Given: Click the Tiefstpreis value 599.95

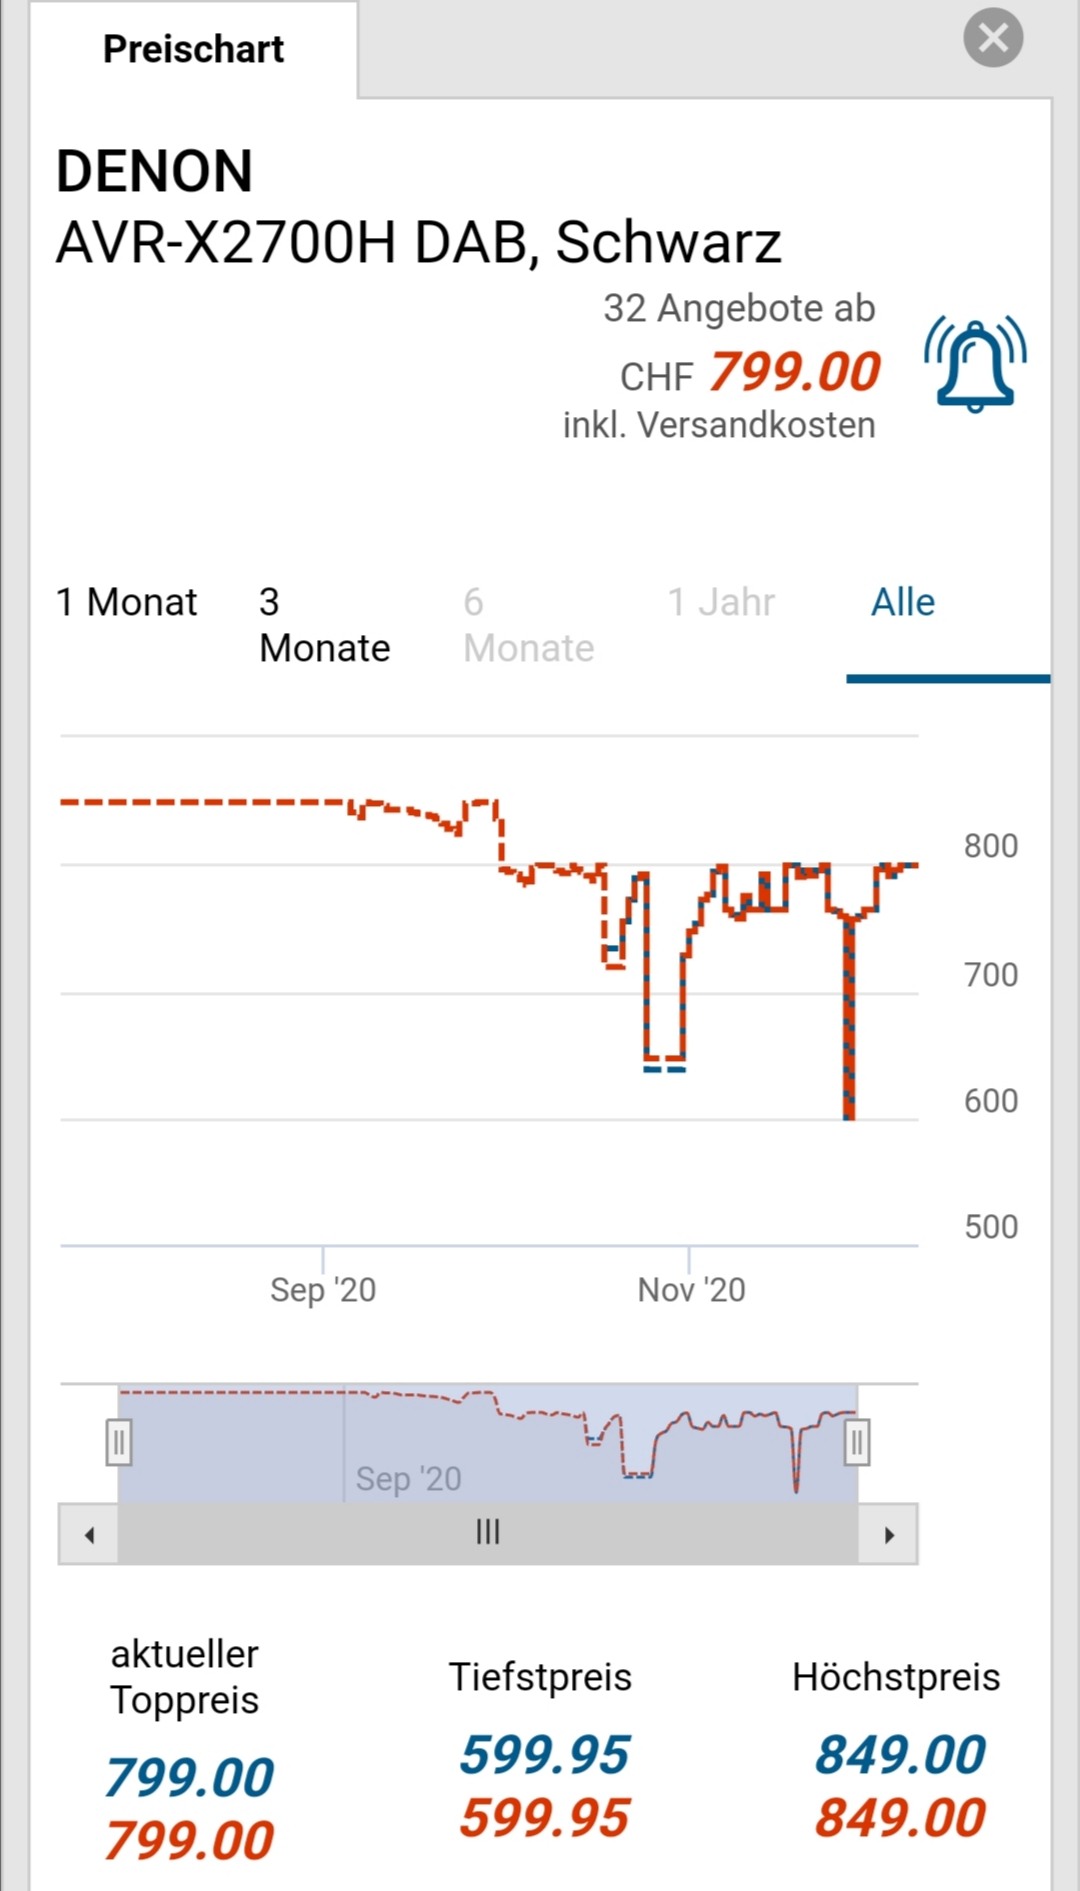Looking at the screenshot, I should (544, 1755).
